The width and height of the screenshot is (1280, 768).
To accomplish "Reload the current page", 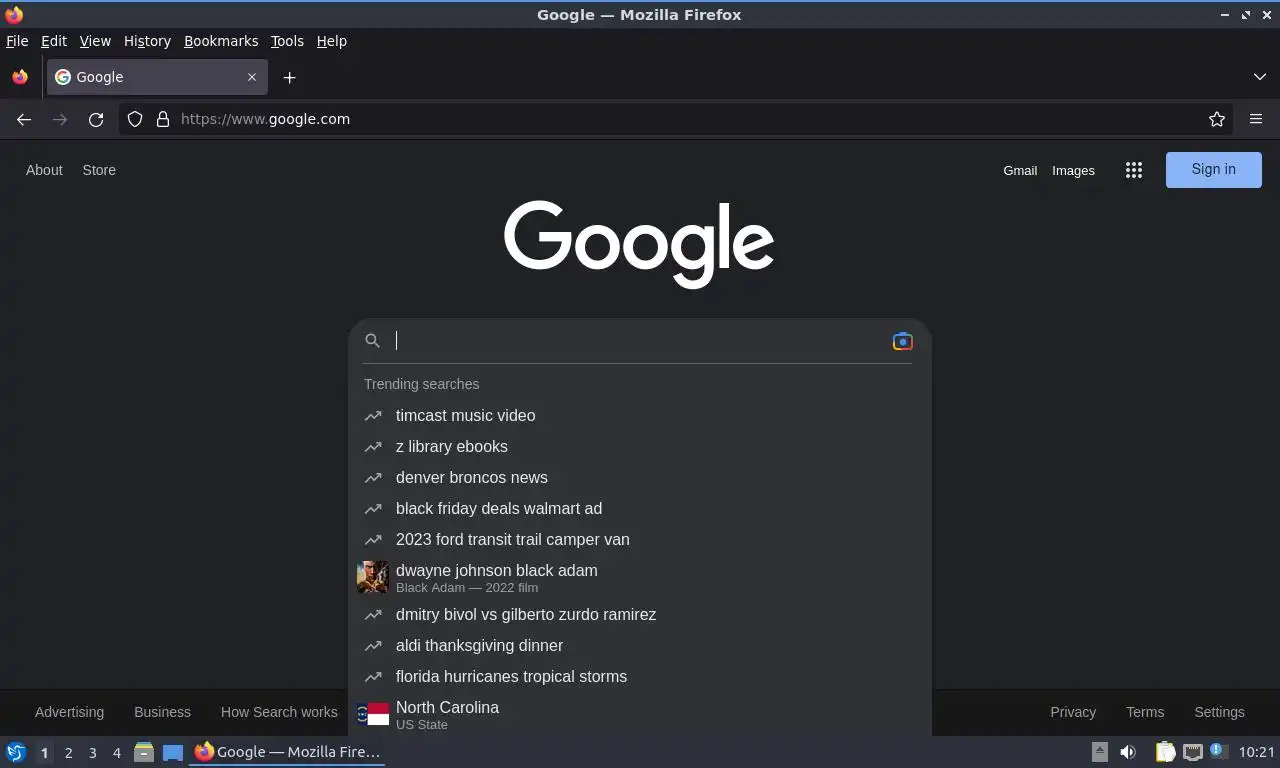I will point(96,119).
